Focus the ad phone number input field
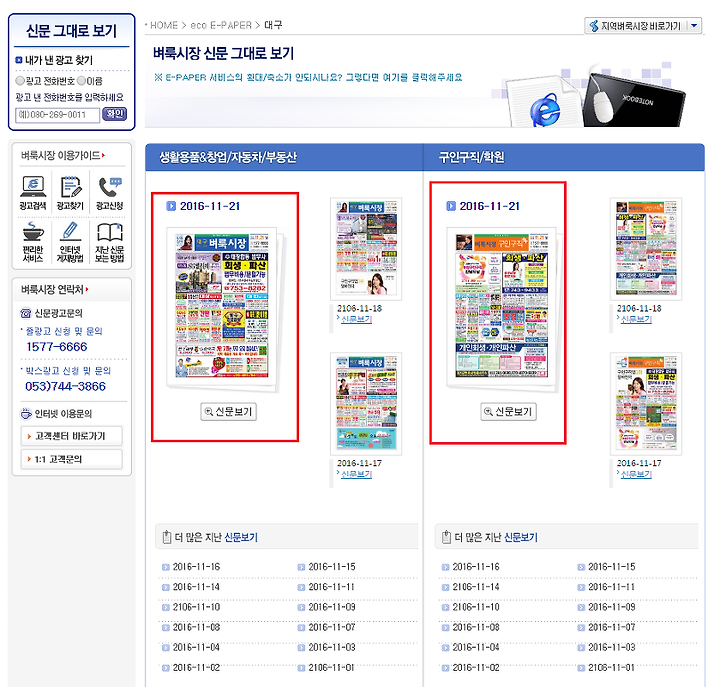 [x=57, y=115]
